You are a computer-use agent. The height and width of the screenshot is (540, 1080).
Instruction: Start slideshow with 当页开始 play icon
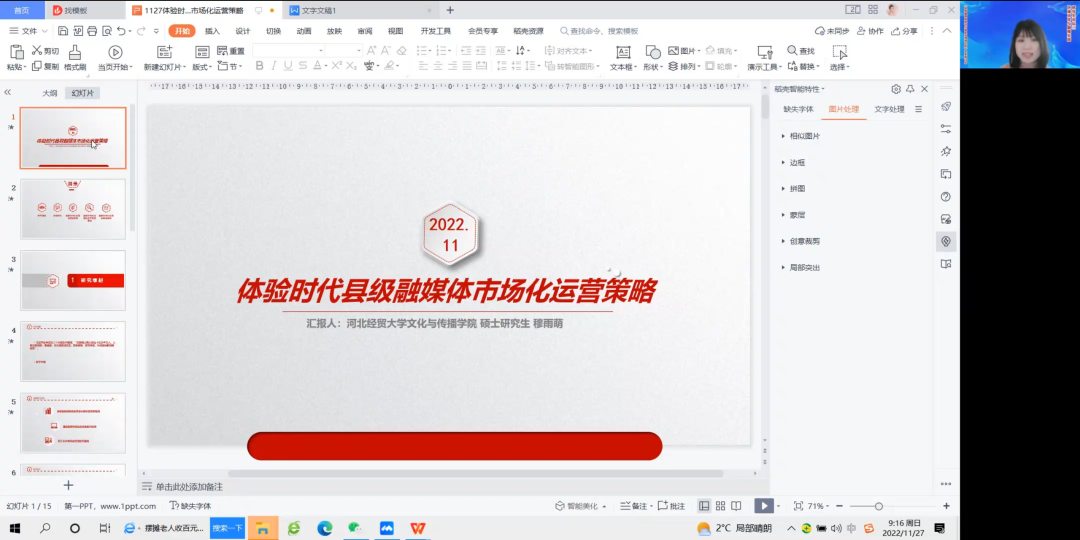pyautogui.click(x=115, y=52)
